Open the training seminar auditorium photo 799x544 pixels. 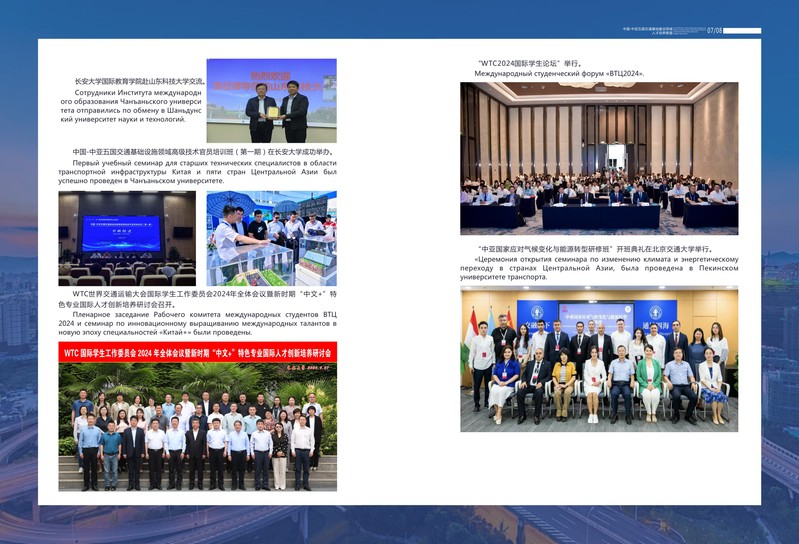pos(127,239)
